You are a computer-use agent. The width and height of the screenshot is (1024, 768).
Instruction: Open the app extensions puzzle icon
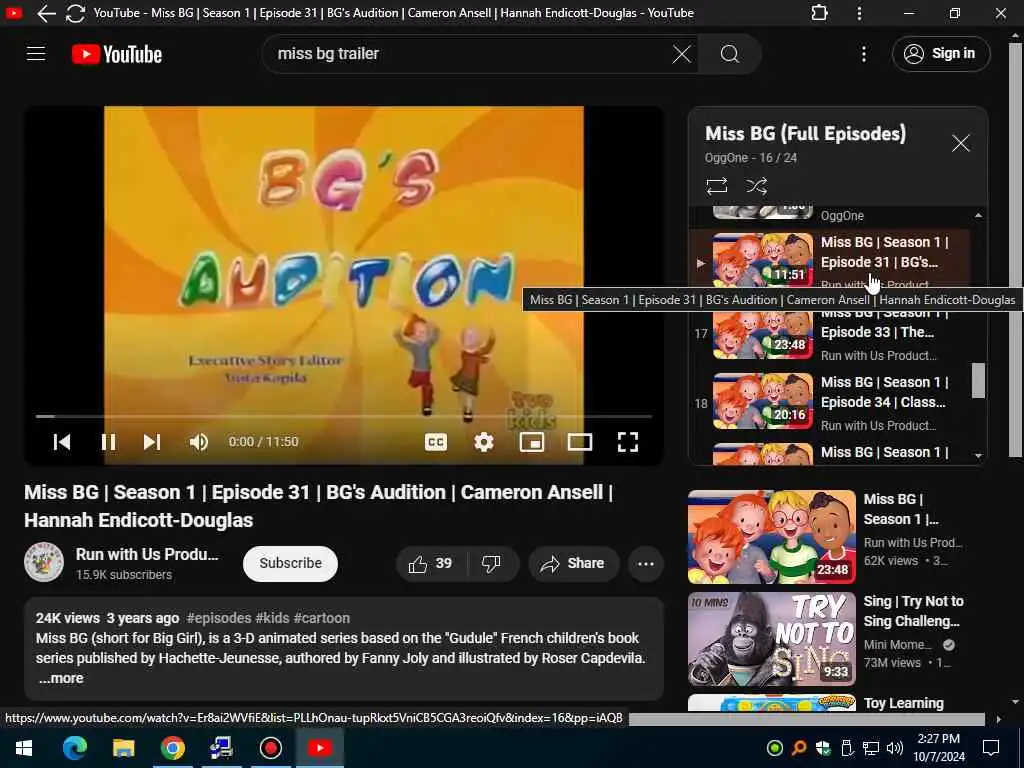point(819,13)
